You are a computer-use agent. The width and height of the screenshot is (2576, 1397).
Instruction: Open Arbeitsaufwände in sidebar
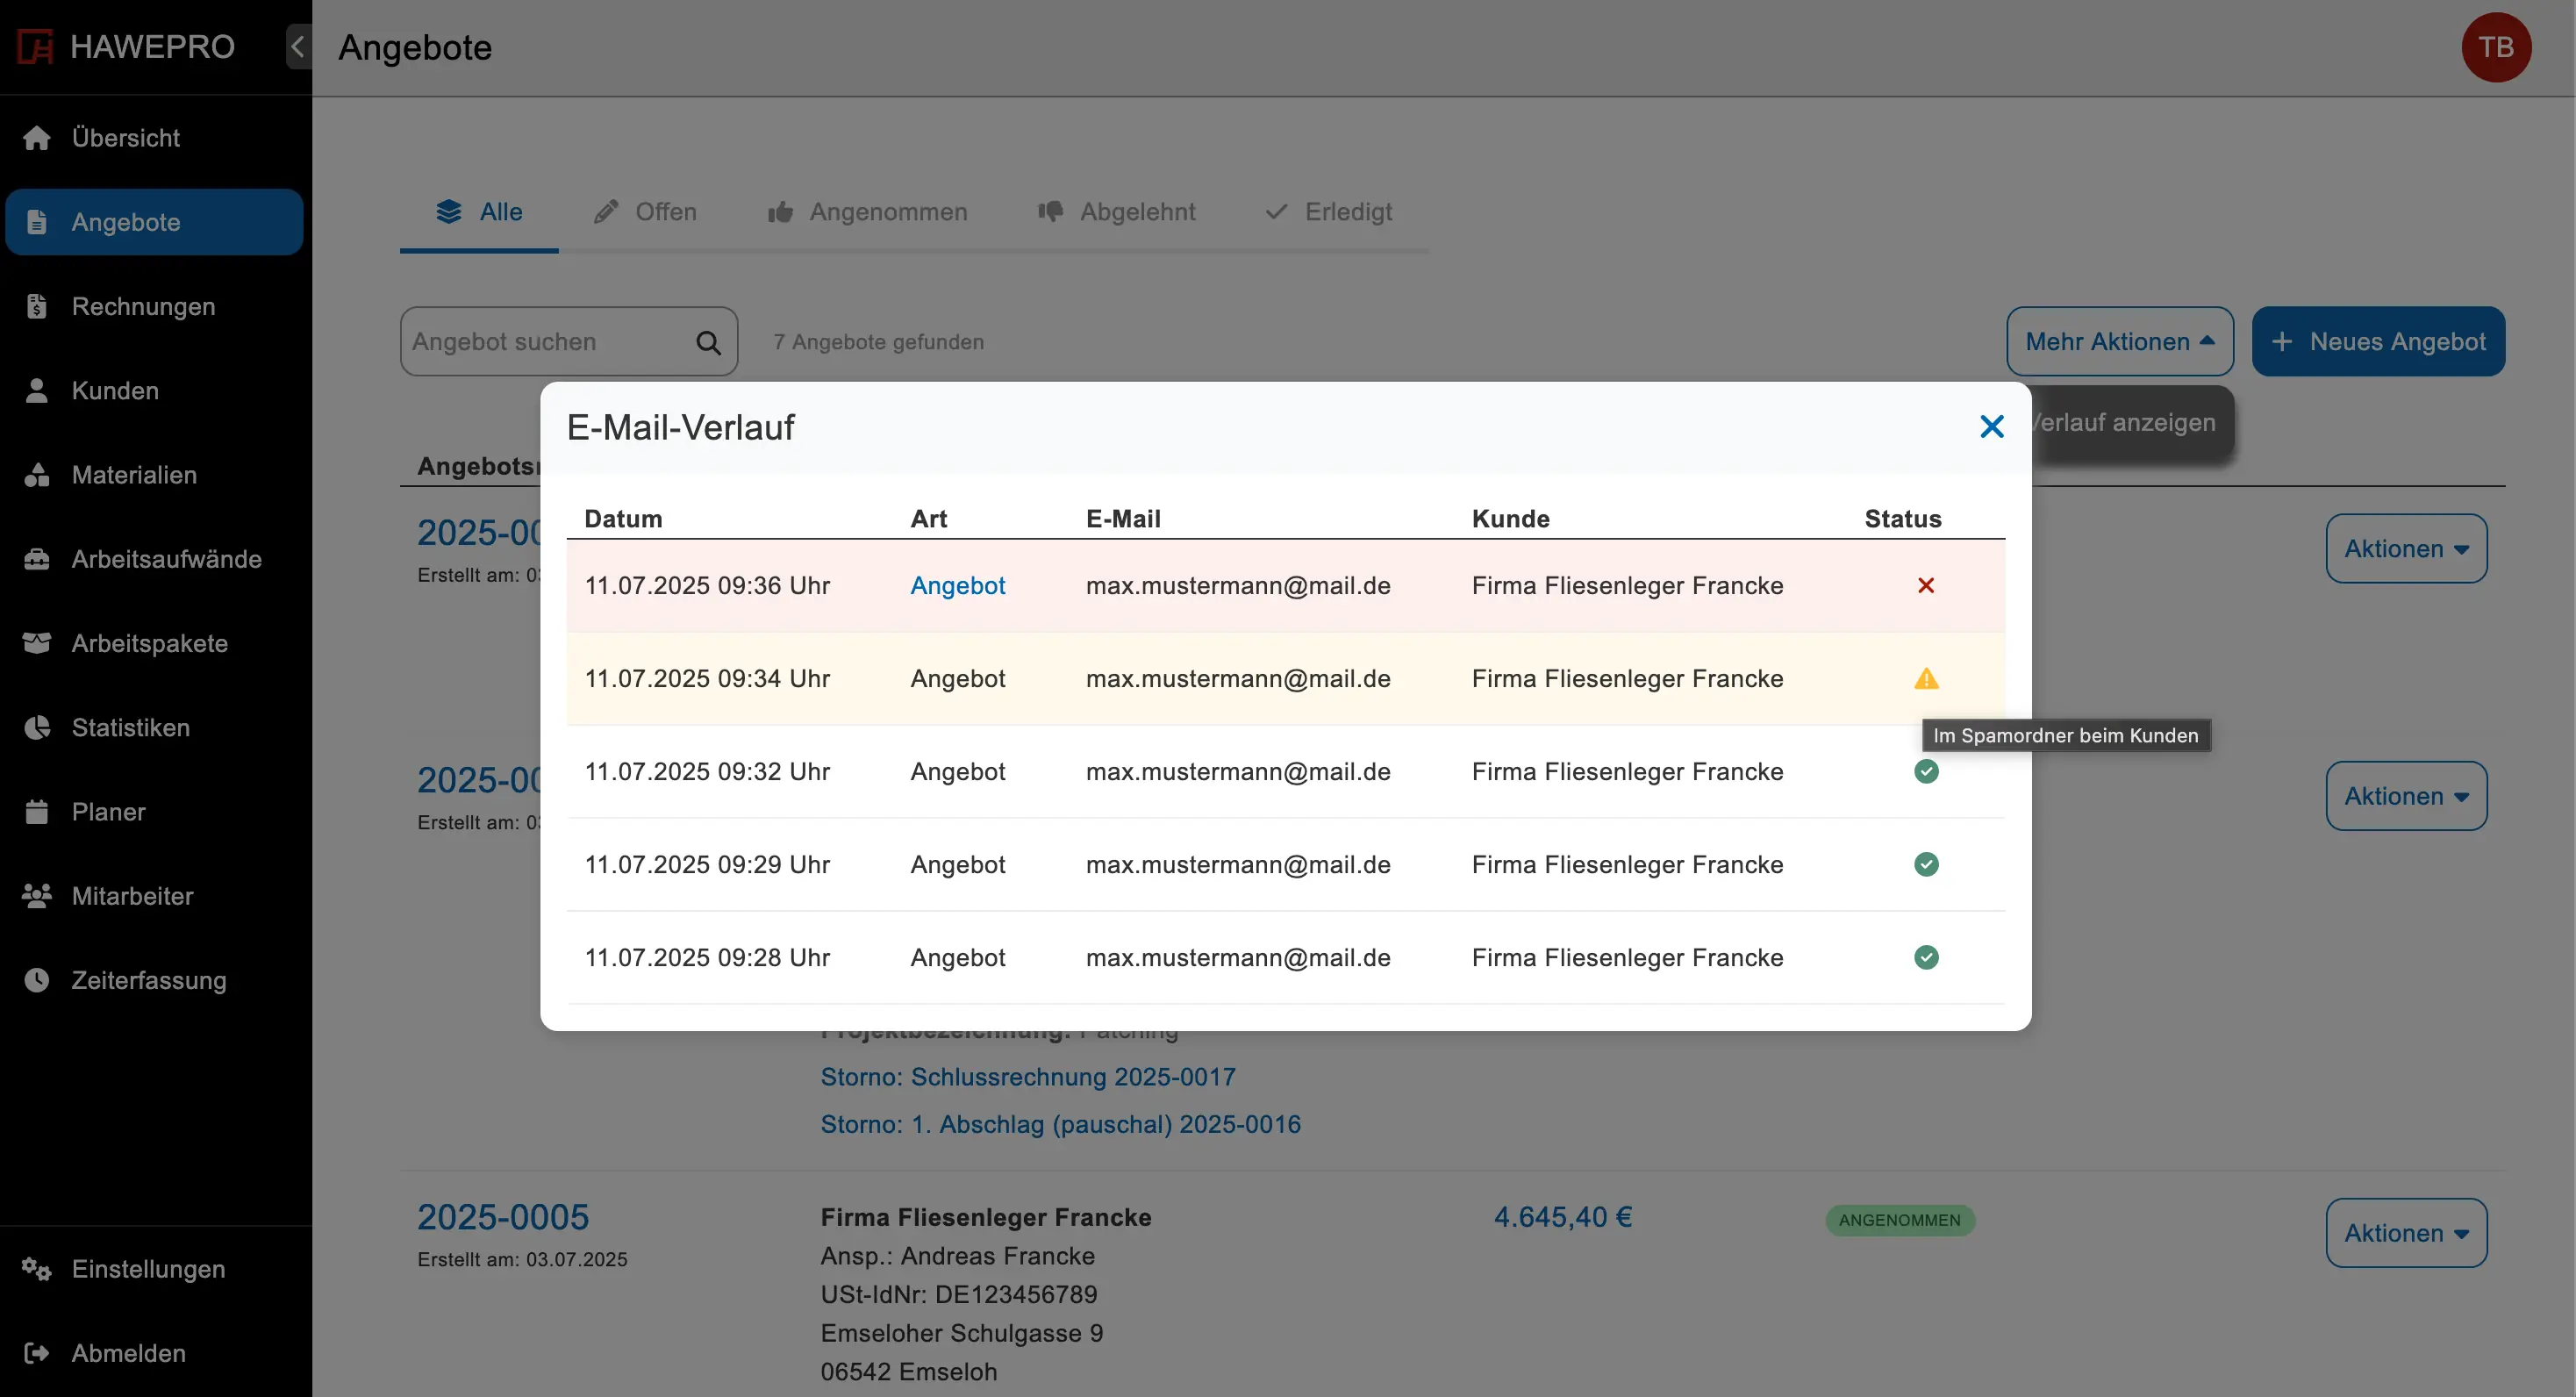(x=154, y=559)
